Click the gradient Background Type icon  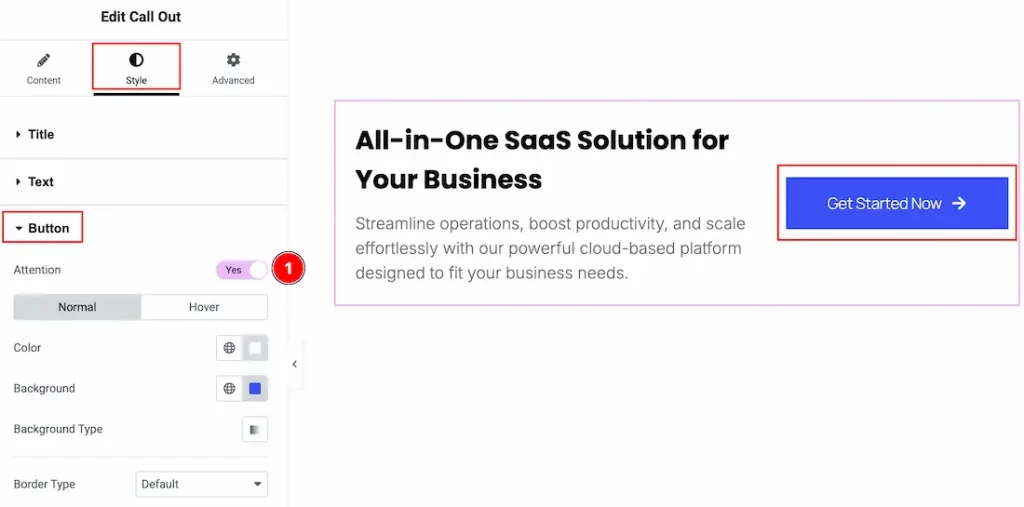click(x=255, y=429)
